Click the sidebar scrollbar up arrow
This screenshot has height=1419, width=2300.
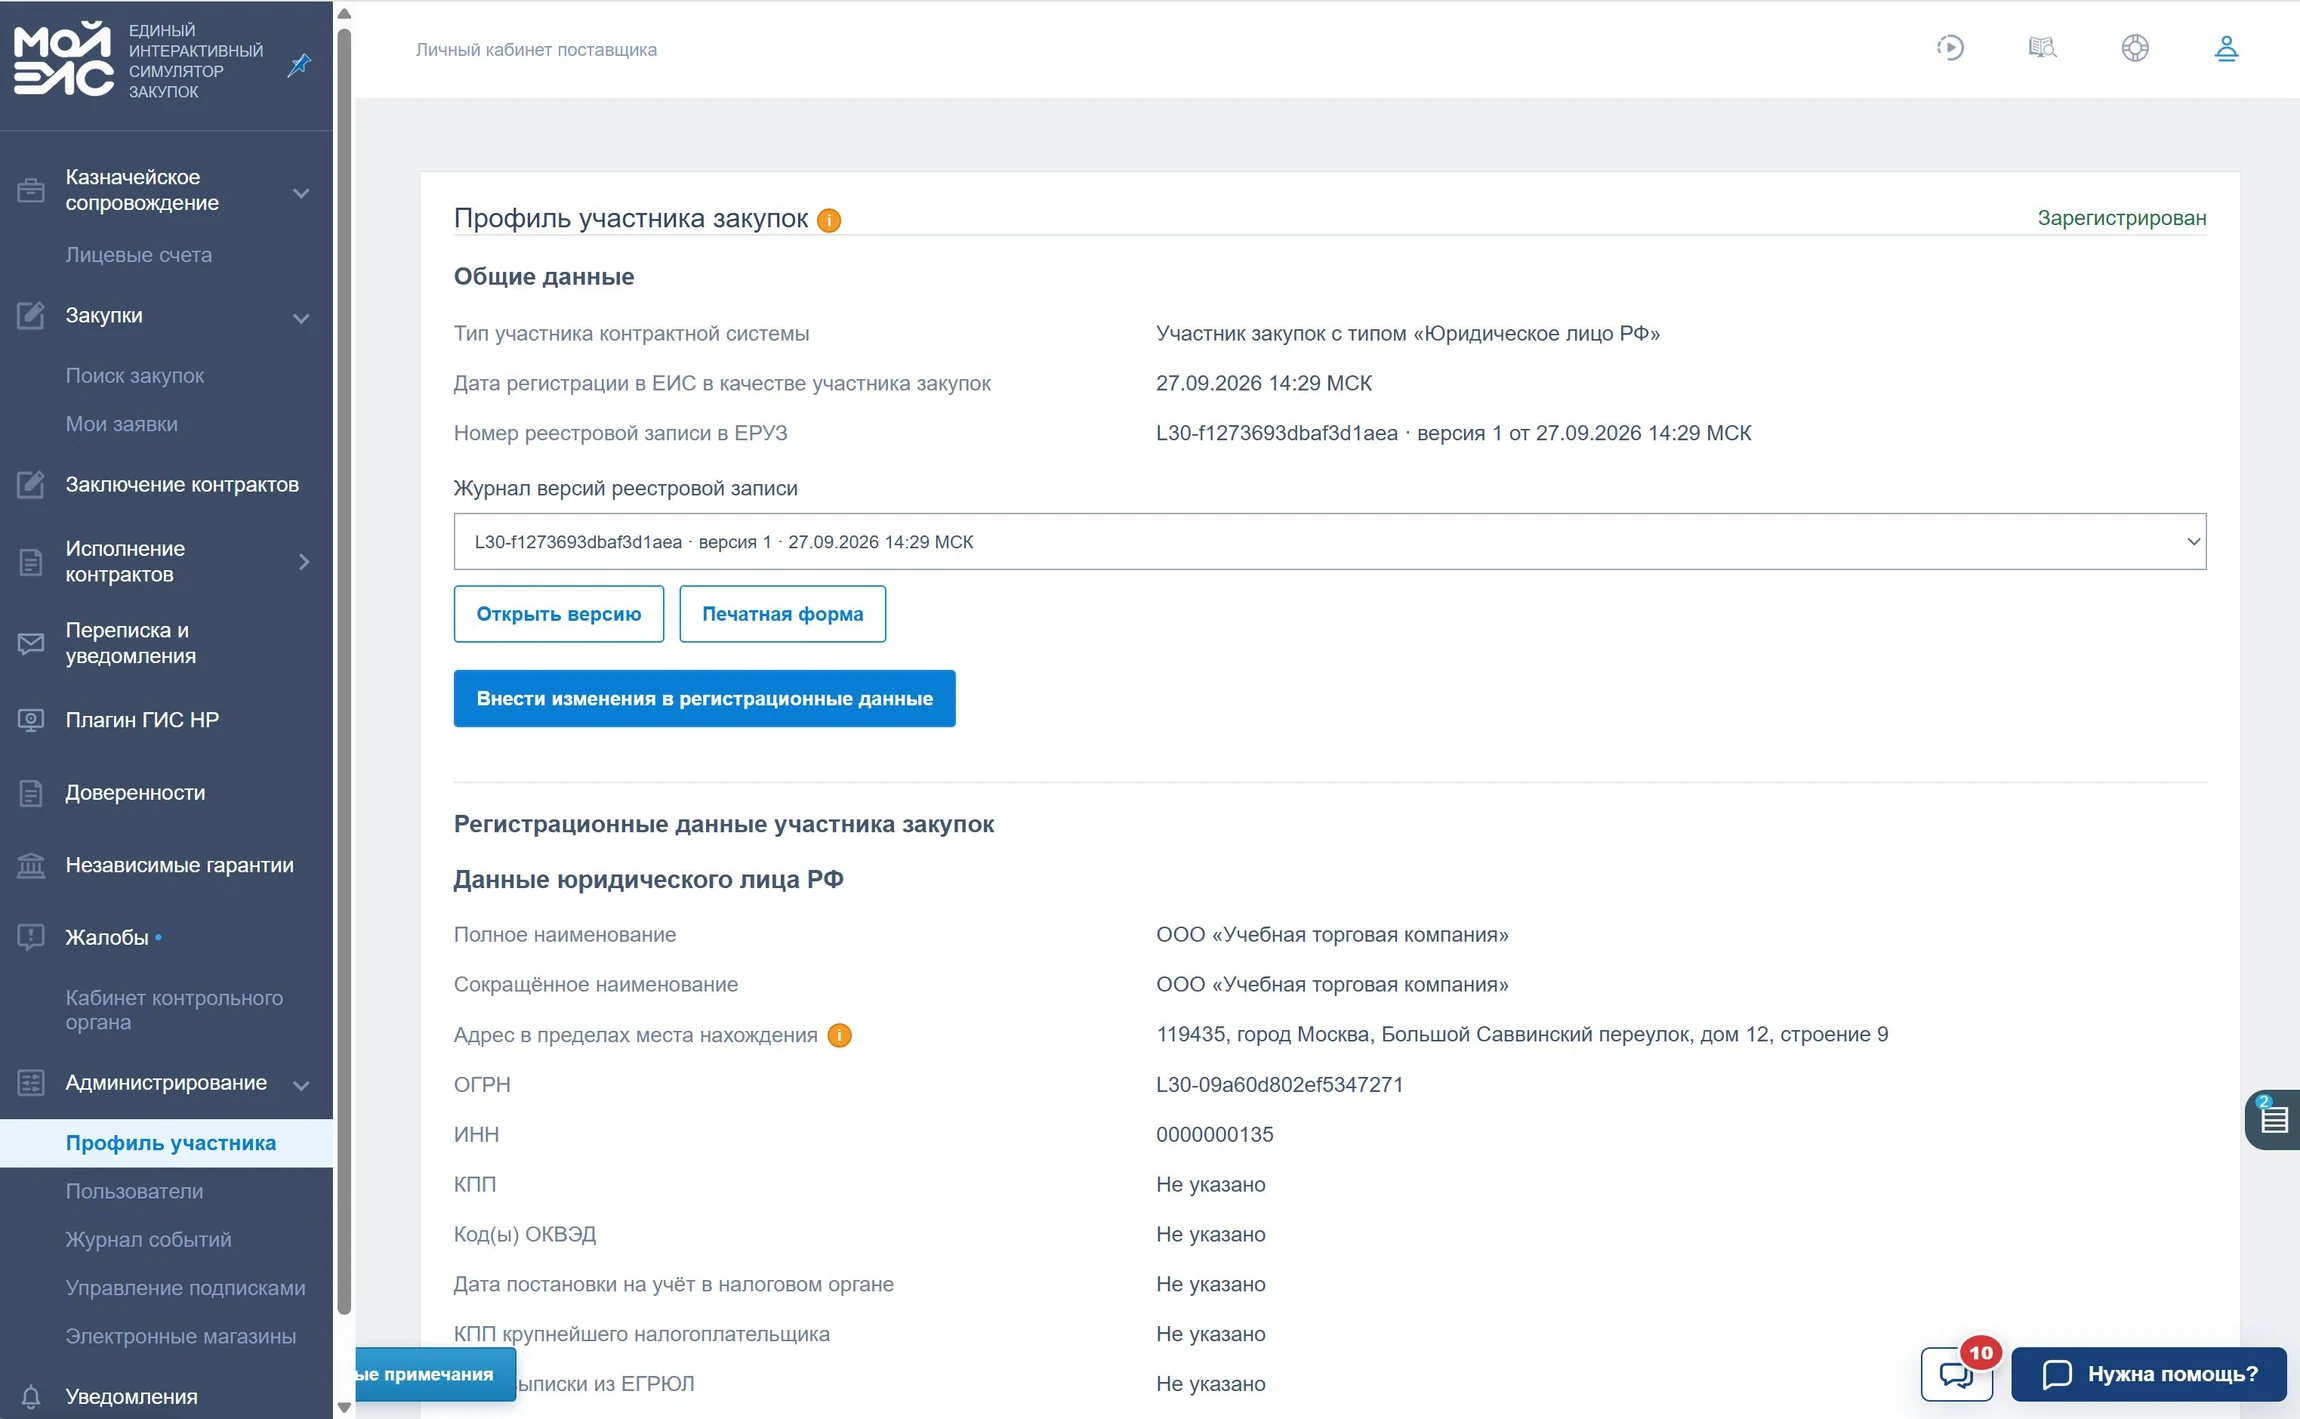(x=344, y=13)
